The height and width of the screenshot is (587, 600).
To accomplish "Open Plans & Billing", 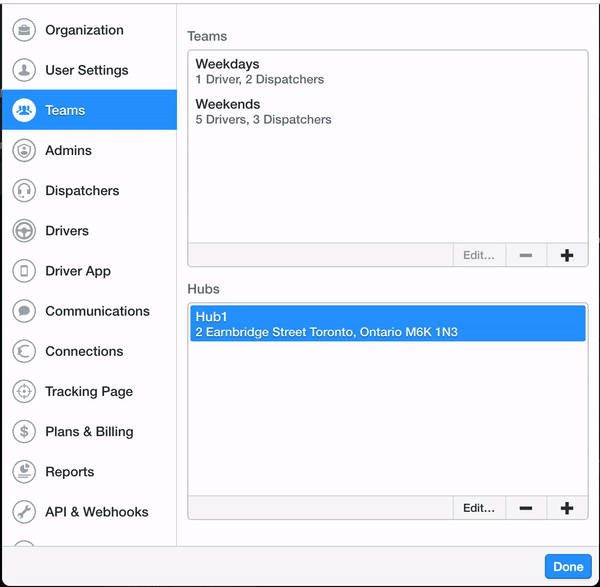I will [x=90, y=432].
